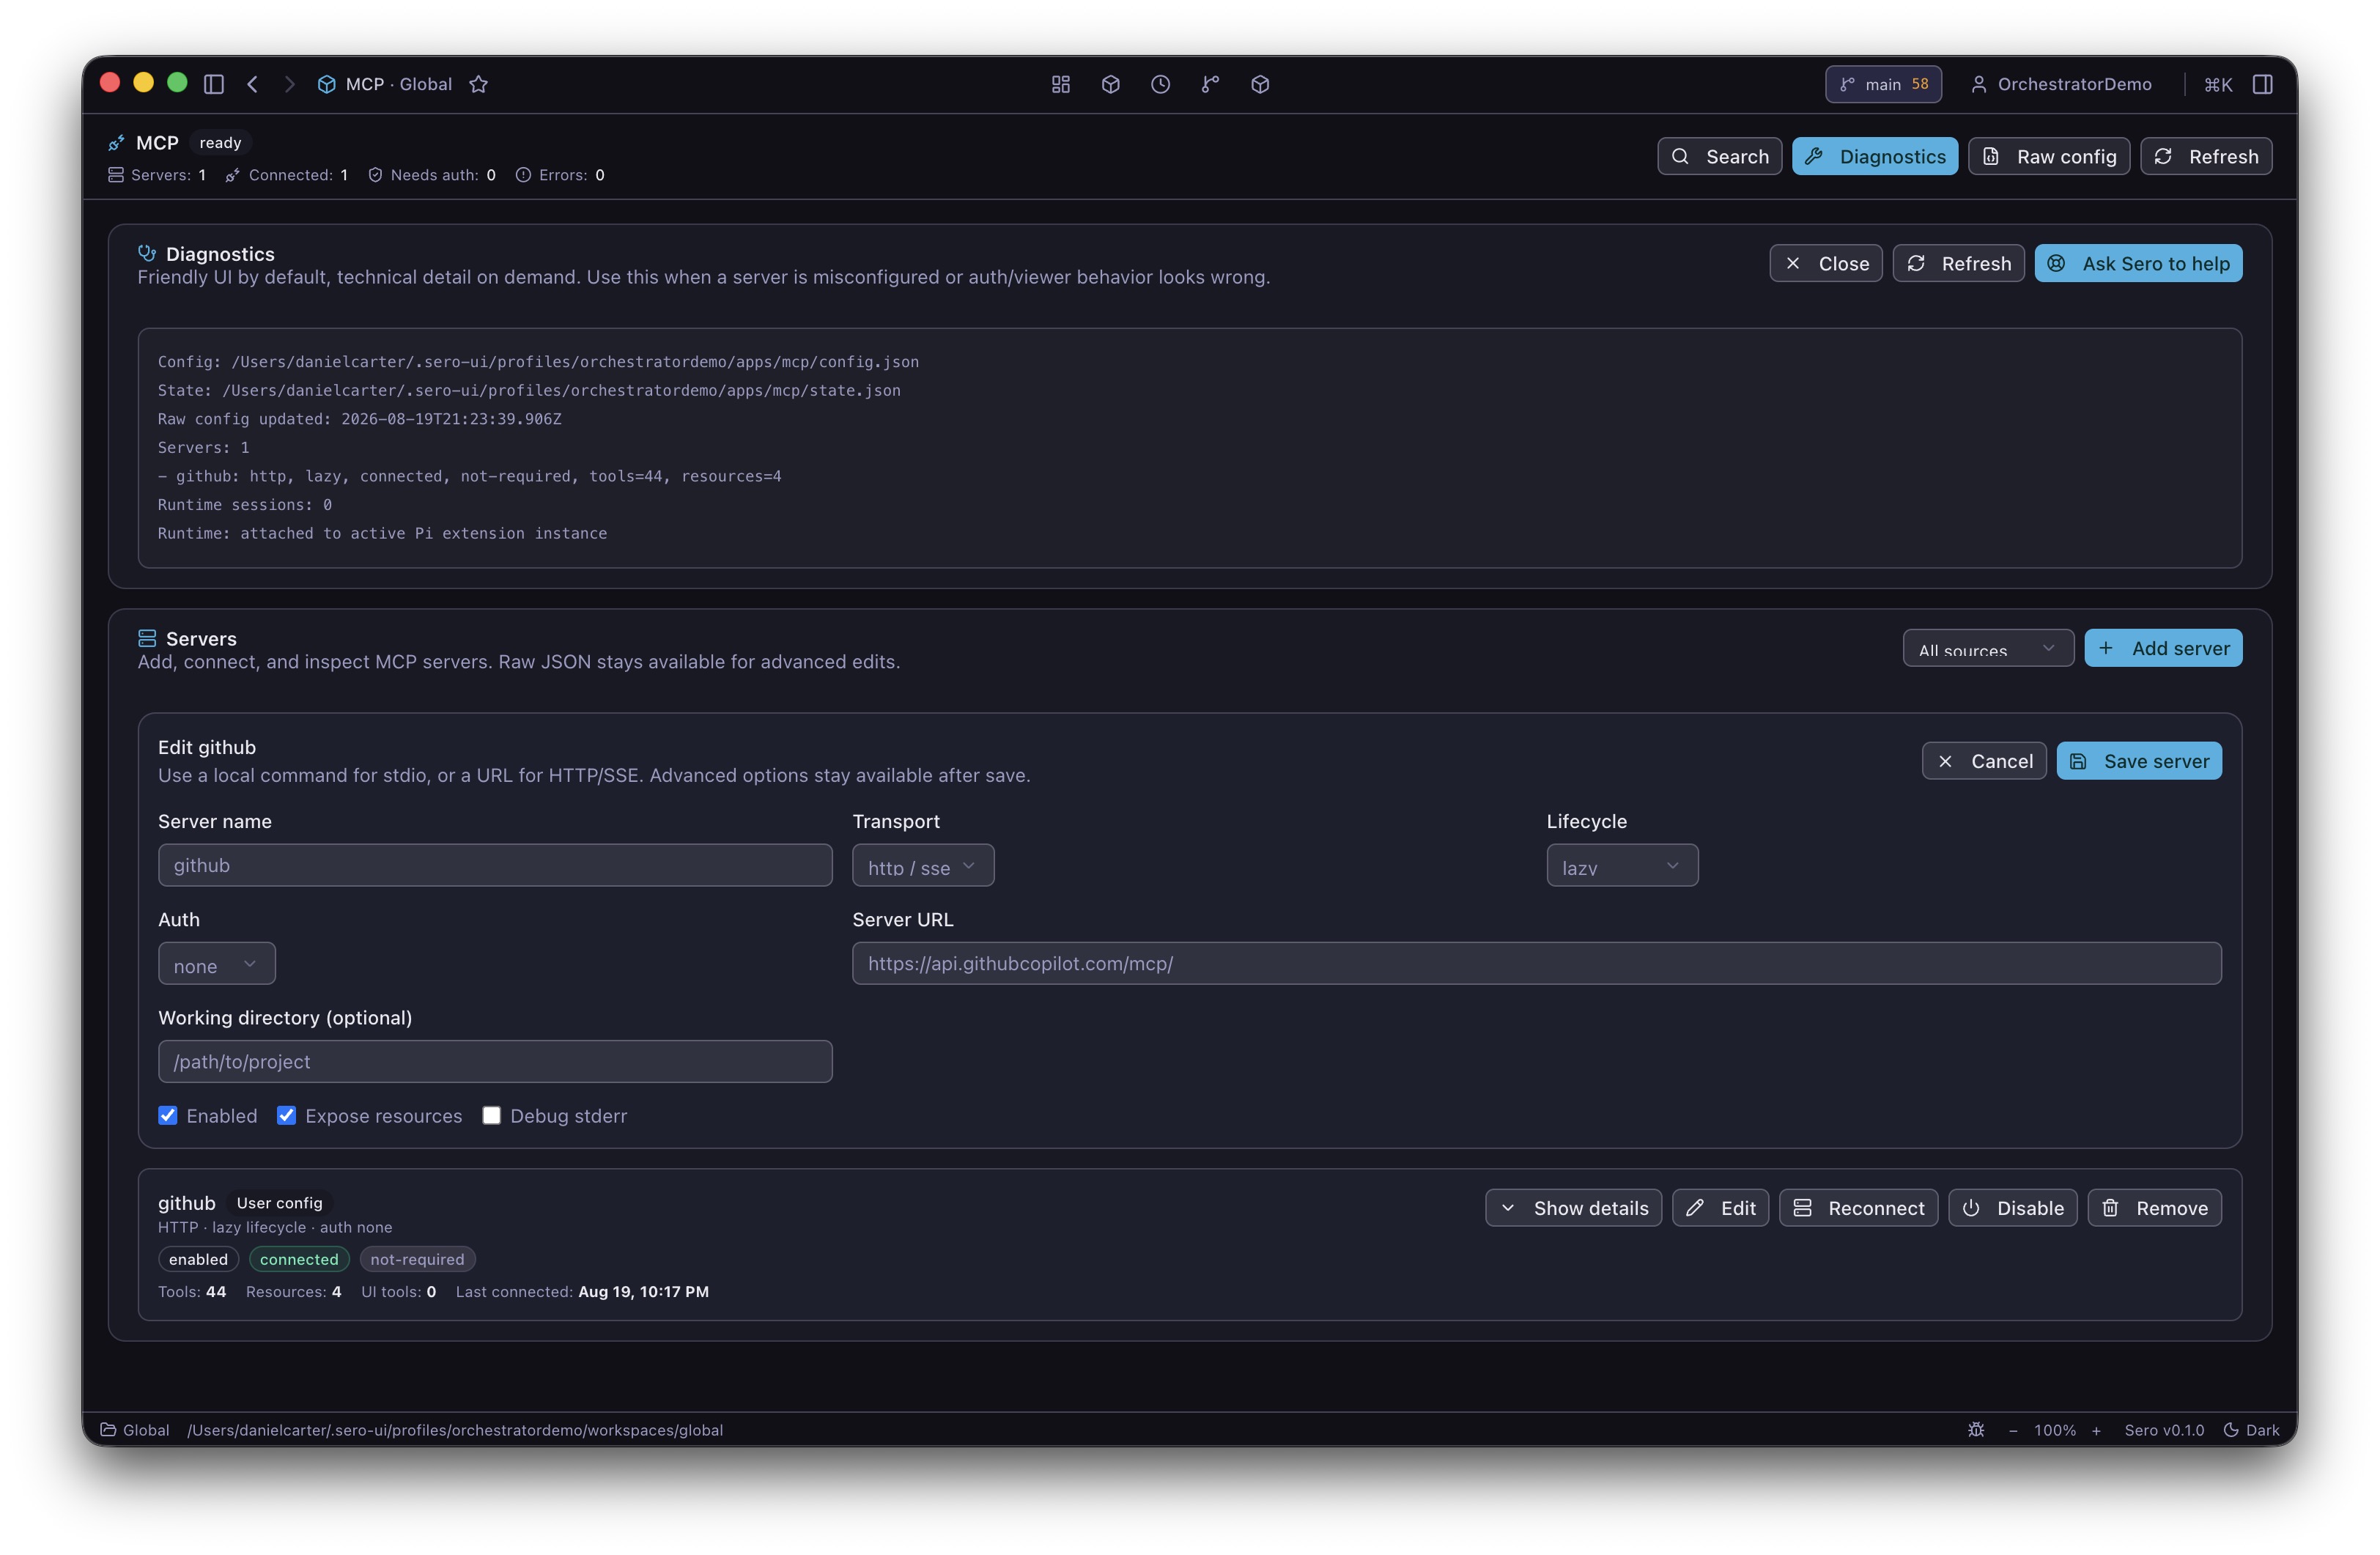
Task: Star the MCP · Global page
Action: point(479,84)
